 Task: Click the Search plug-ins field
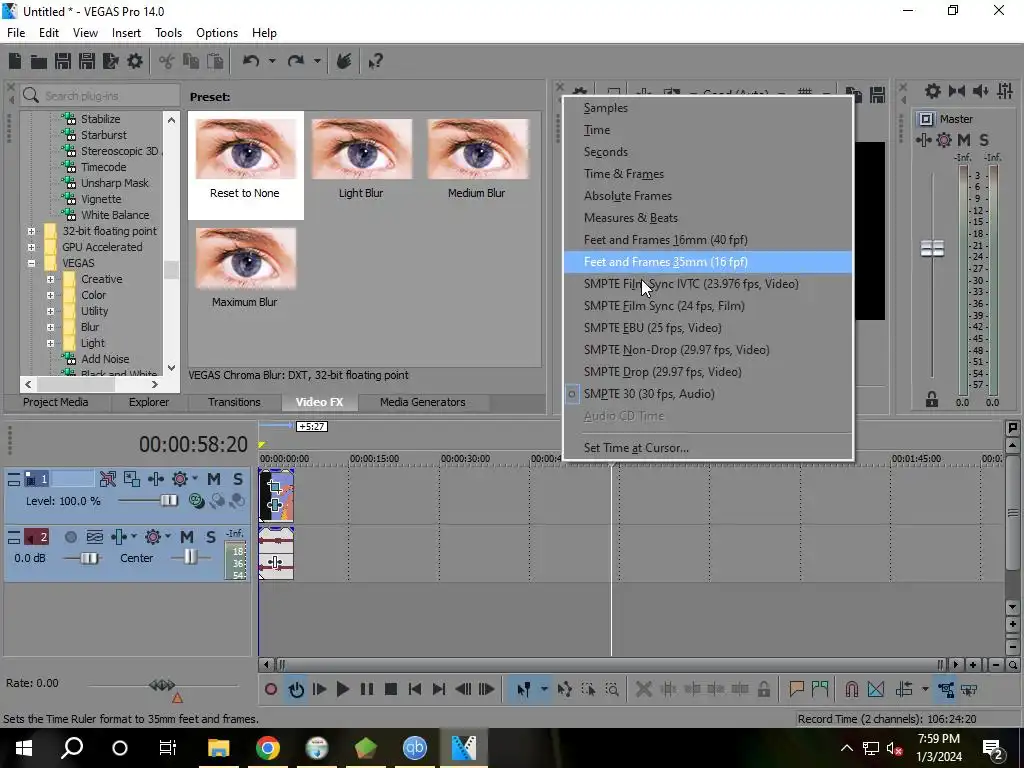(100, 95)
